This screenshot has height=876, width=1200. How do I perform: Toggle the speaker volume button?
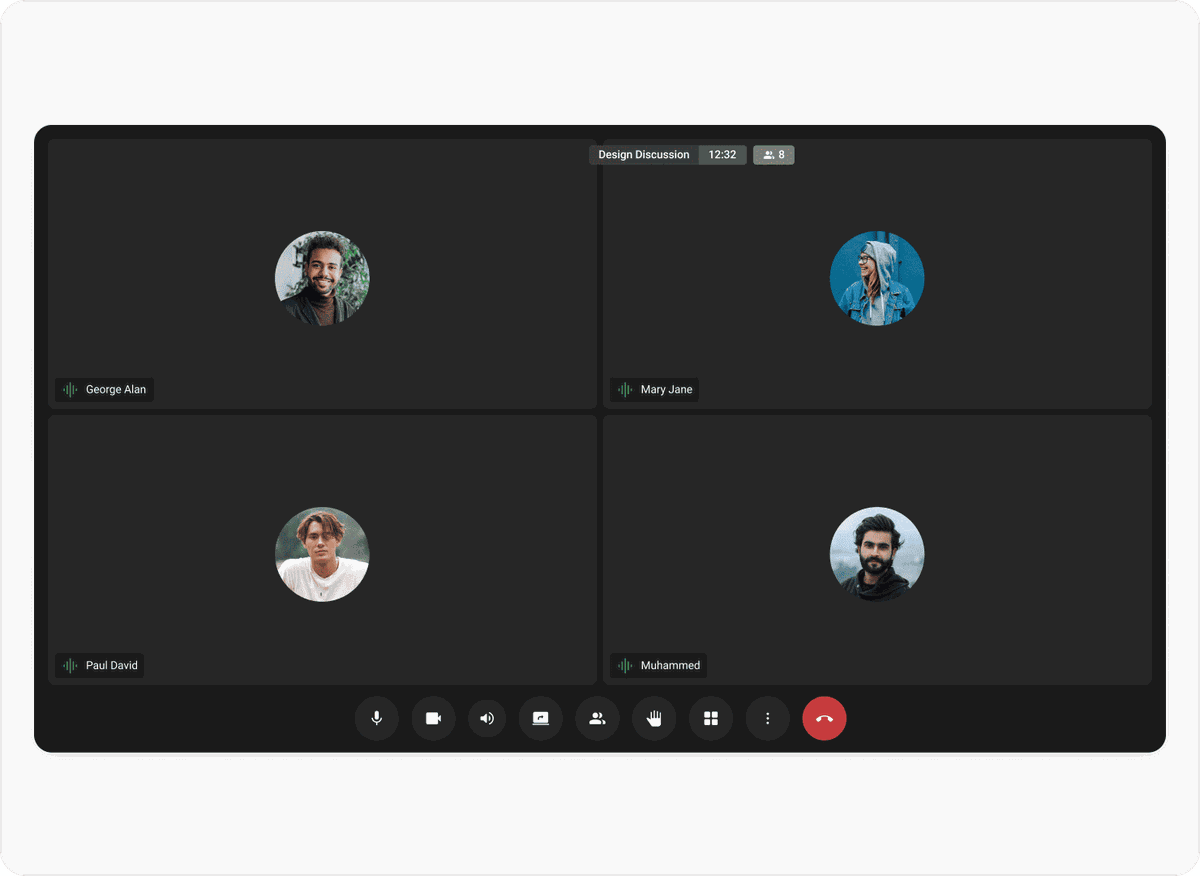[x=487, y=718]
